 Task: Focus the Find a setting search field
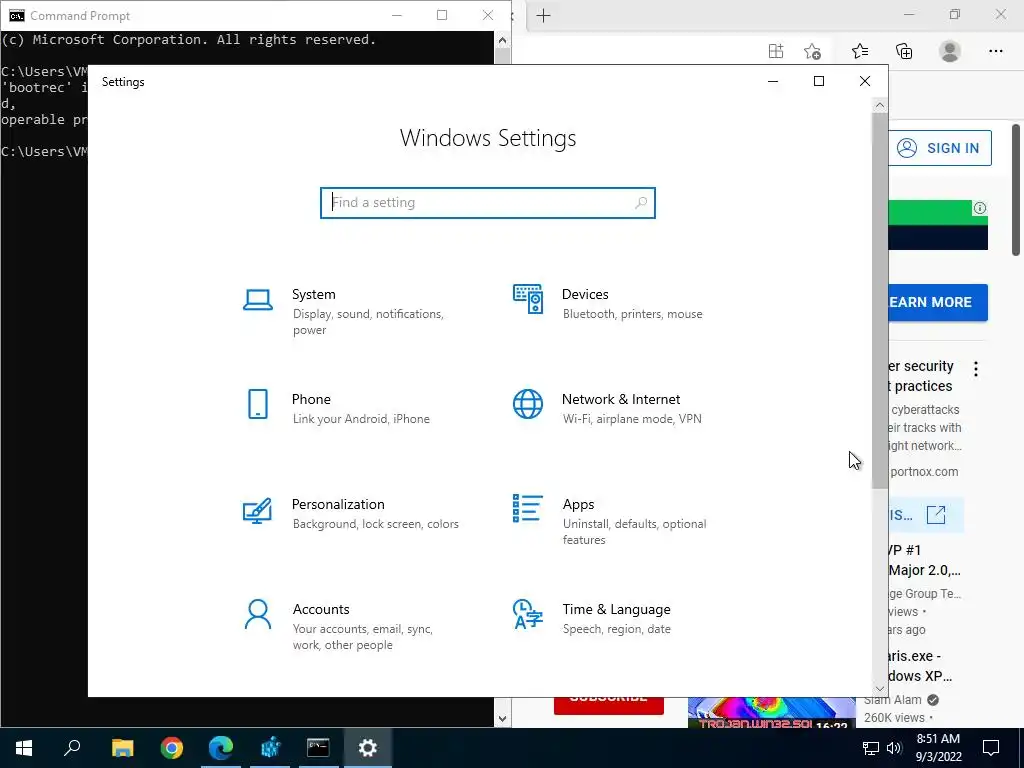[488, 203]
